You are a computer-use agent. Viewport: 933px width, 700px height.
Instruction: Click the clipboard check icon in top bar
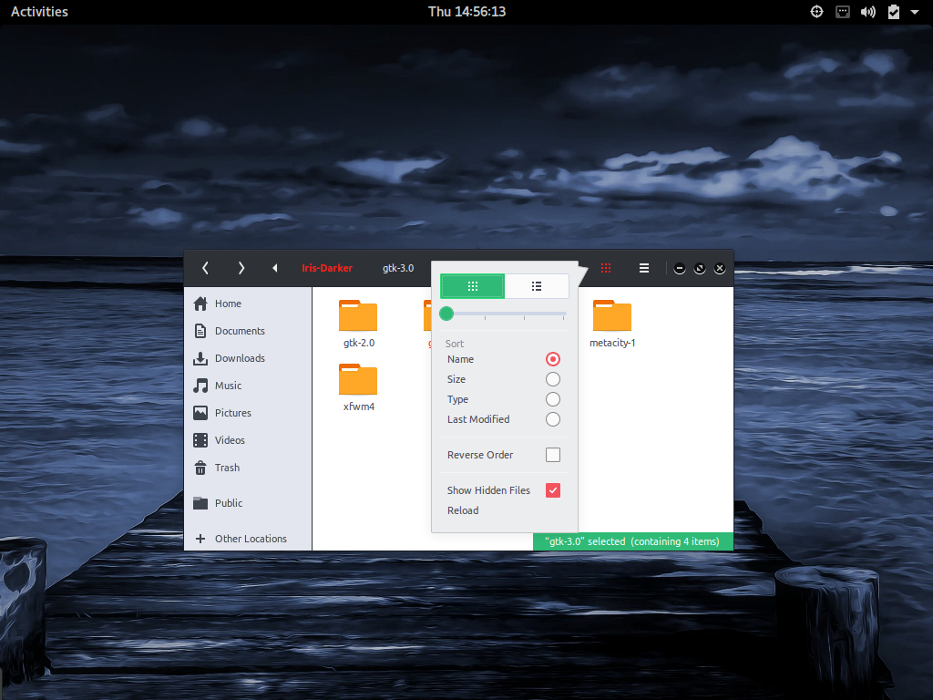[894, 11]
